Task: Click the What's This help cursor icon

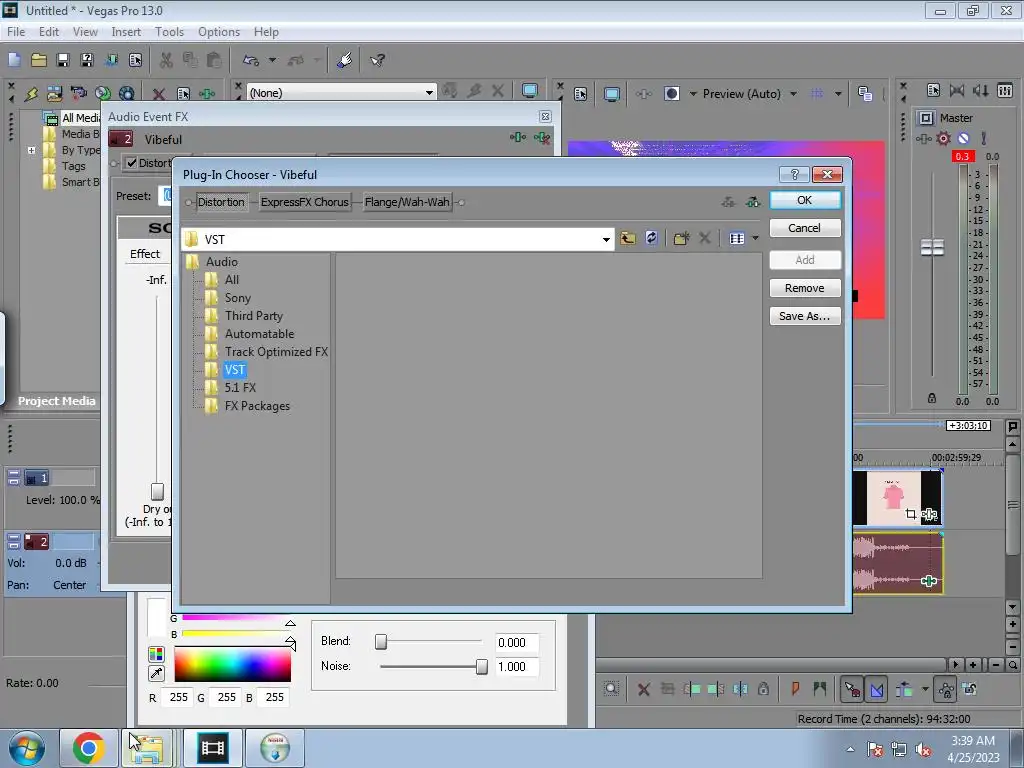Action: pyautogui.click(x=377, y=60)
